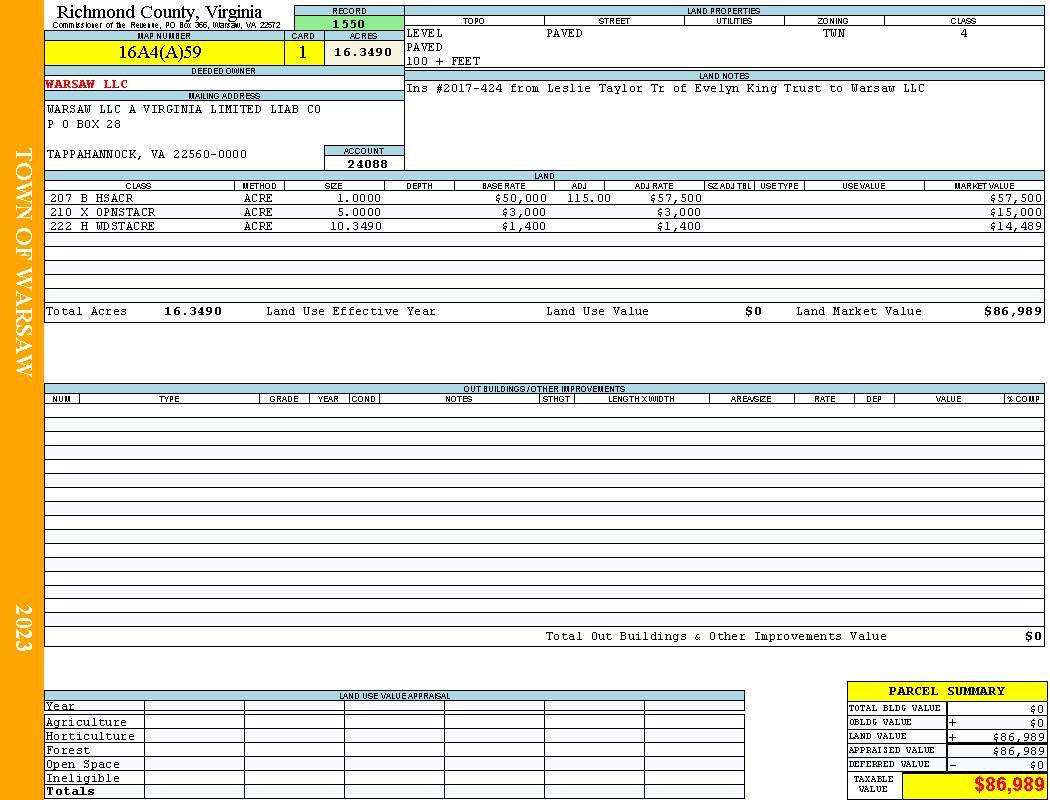Select TAPPAHANNOCK, VA 22560-0000 text
Image resolution: width=1050 pixels, height=800 pixels.
[147, 155]
